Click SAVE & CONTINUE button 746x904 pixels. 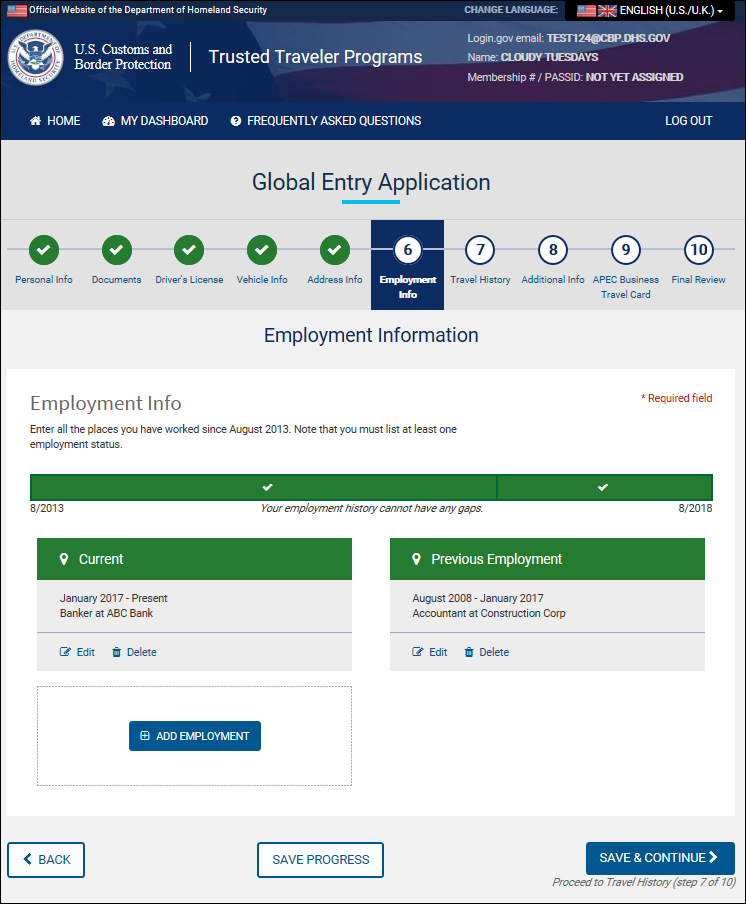[x=660, y=858]
